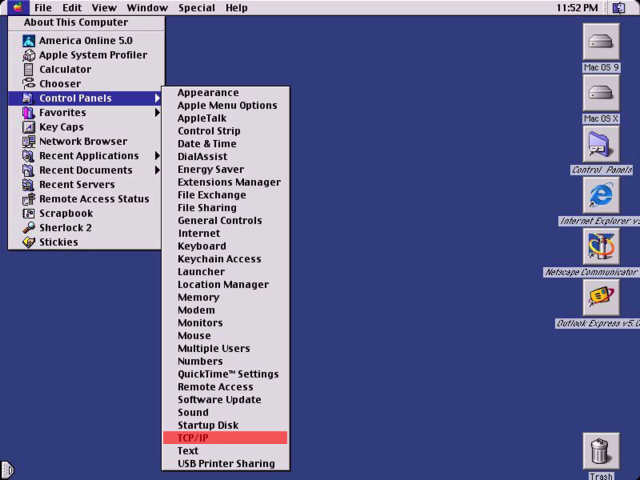Click the Network Browser icon
The height and width of the screenshot is (480, 640).
coord(29,141)
